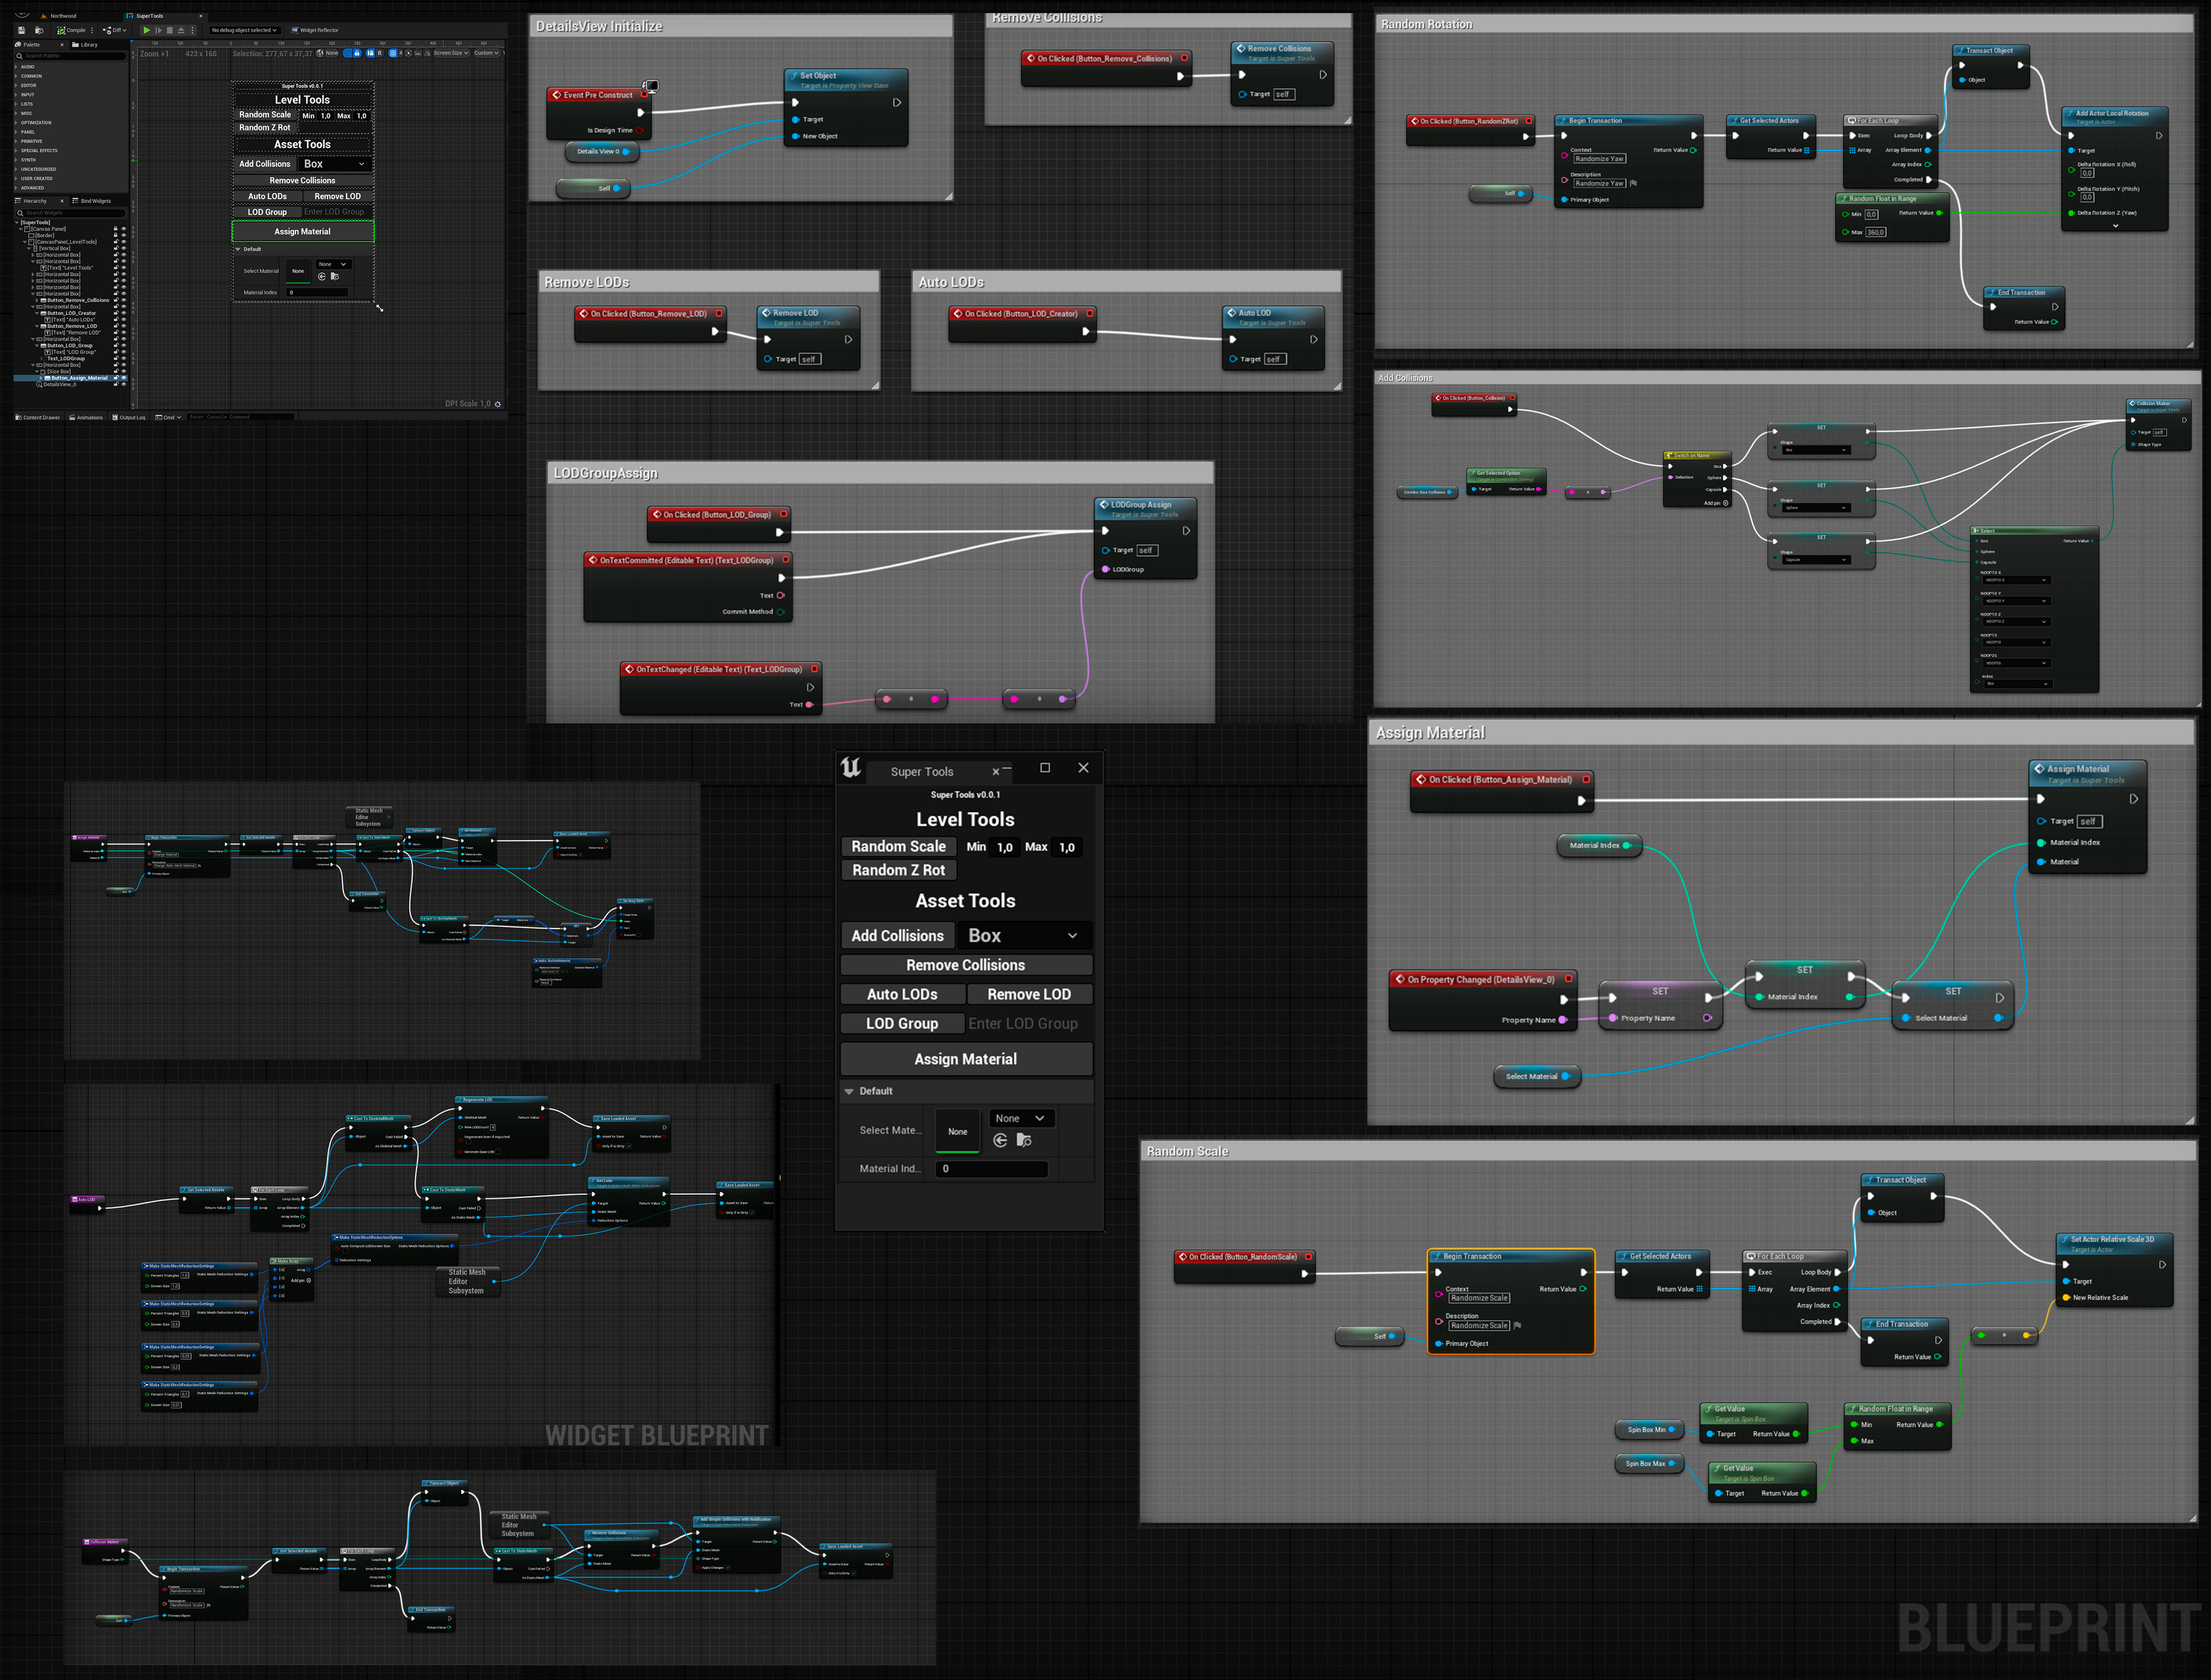Click Random Z Rot button in Super Tools window

[x=898, y=870]
